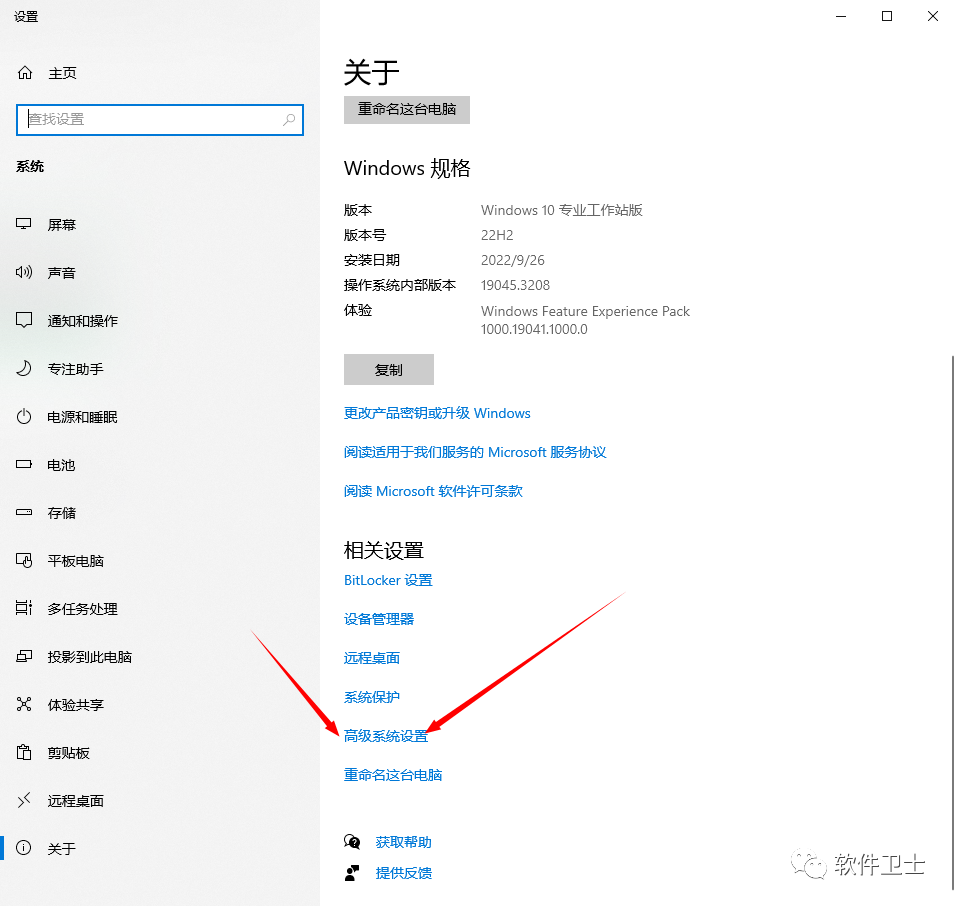956x906 pixels.
Task: Click the 提供反馈 person icon
Action: (x=352, y=873)
